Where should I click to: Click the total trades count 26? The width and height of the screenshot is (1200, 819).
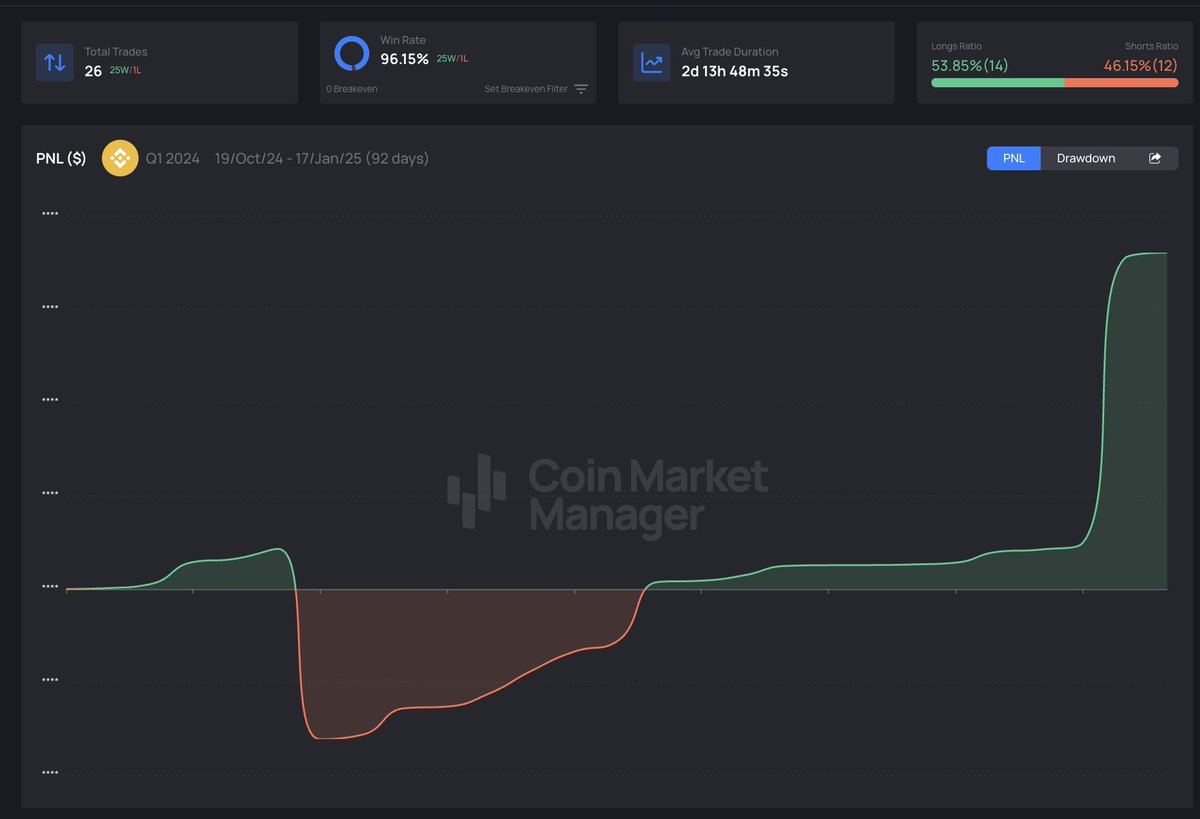click(93, 71)
